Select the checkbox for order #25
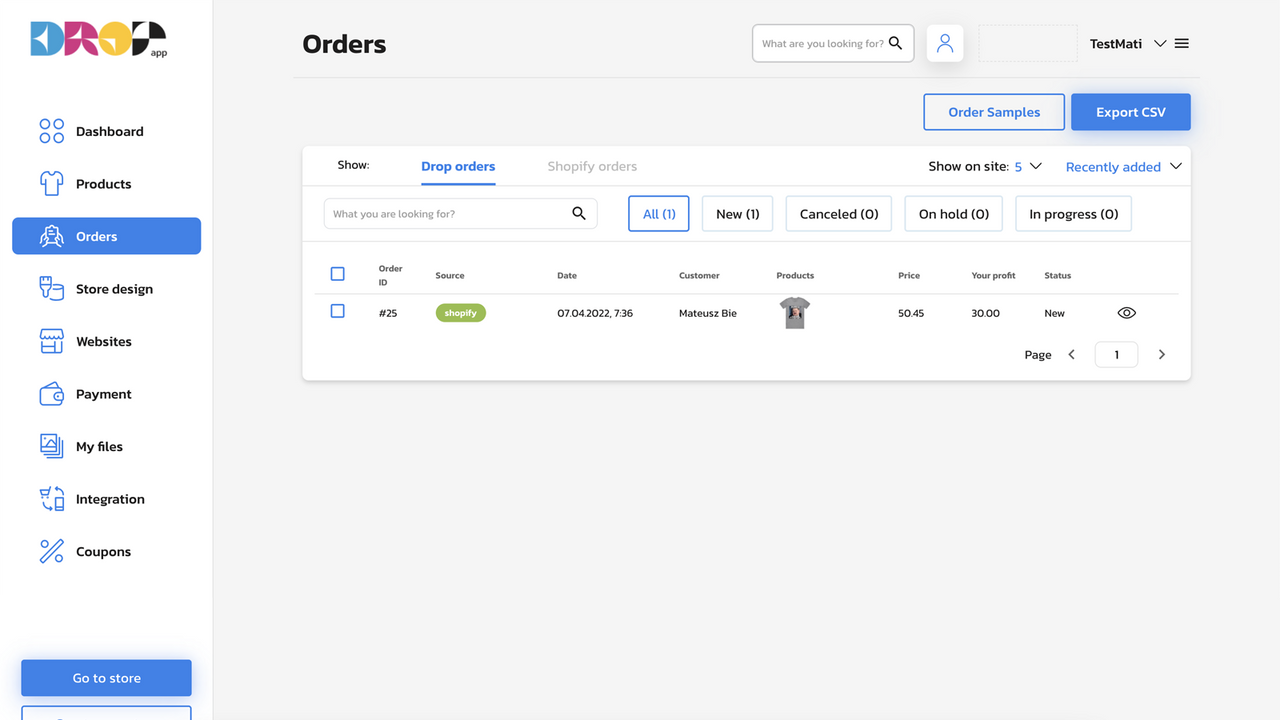The width and height of the screenshot is (1280, 720). pos(337,311)
